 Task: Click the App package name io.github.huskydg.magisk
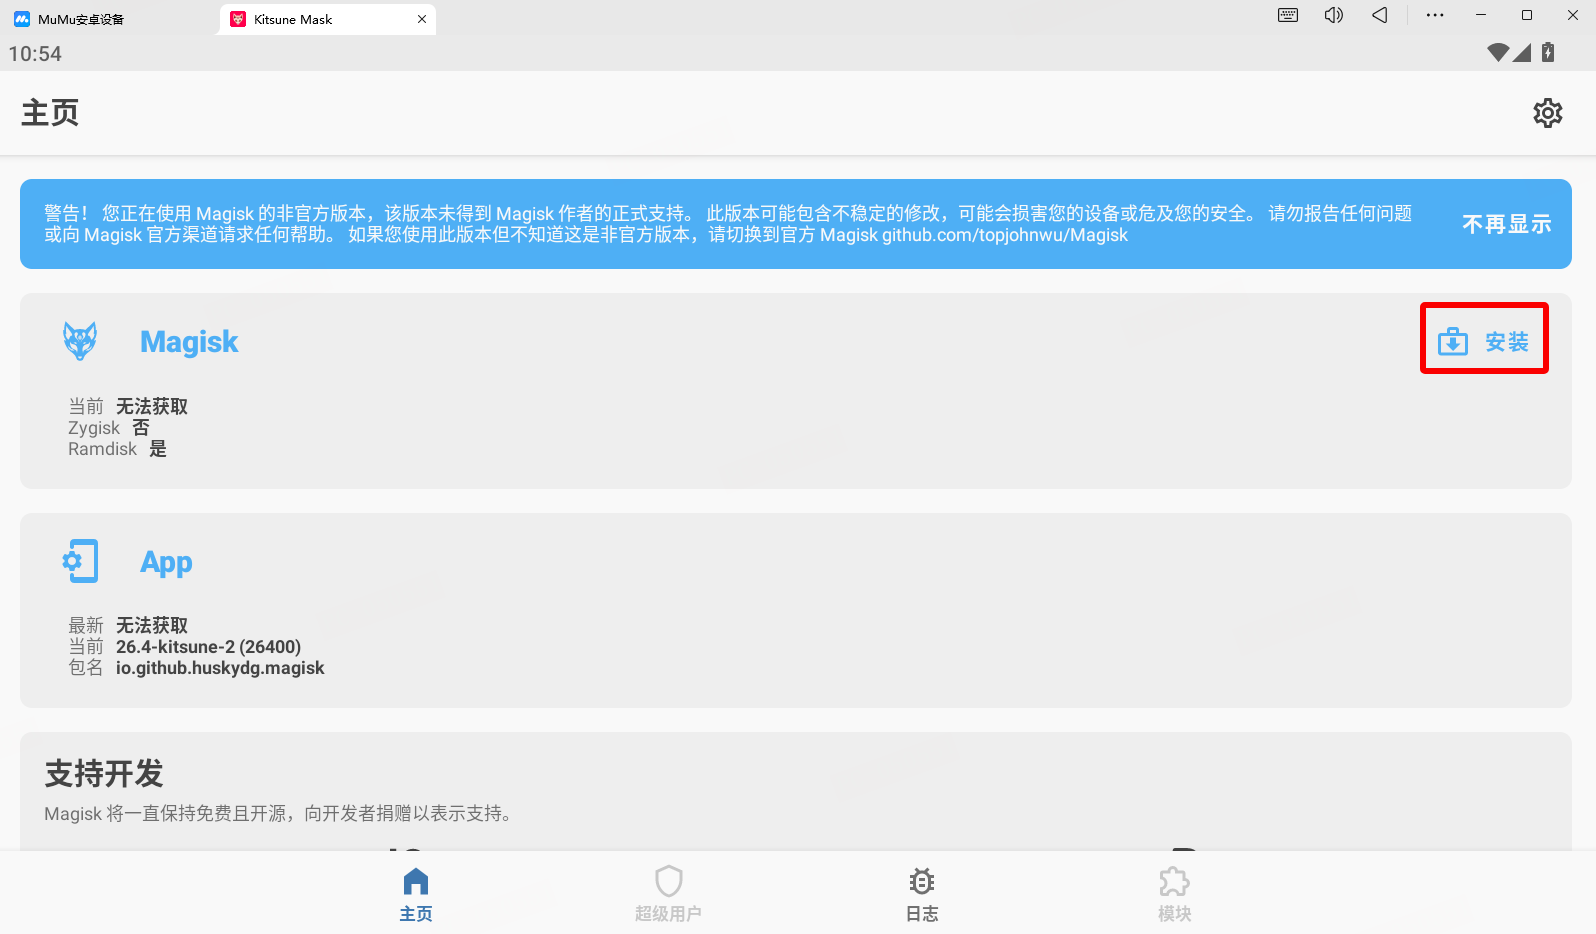220,668
